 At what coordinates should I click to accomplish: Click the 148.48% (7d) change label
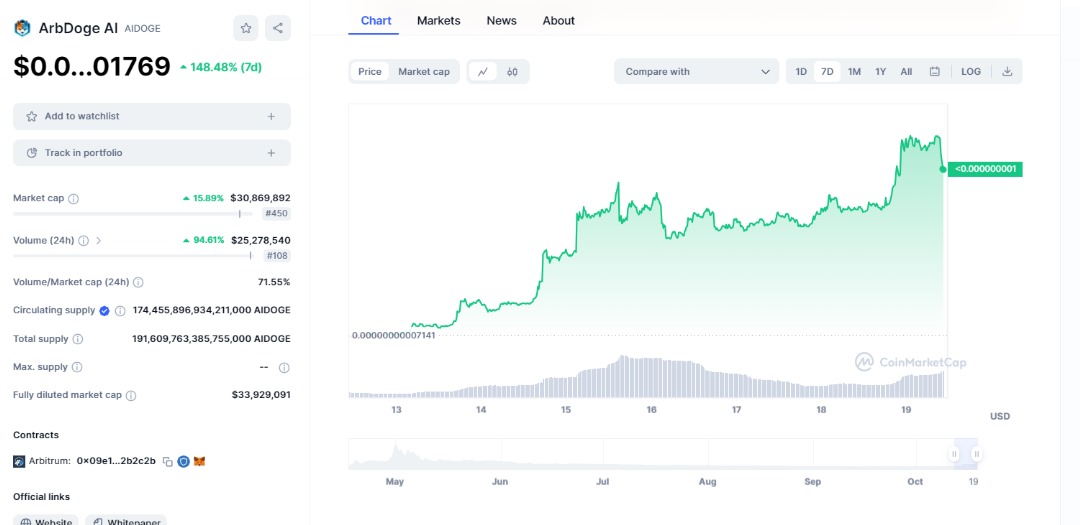pyautogui.click(x=220, y=68)
